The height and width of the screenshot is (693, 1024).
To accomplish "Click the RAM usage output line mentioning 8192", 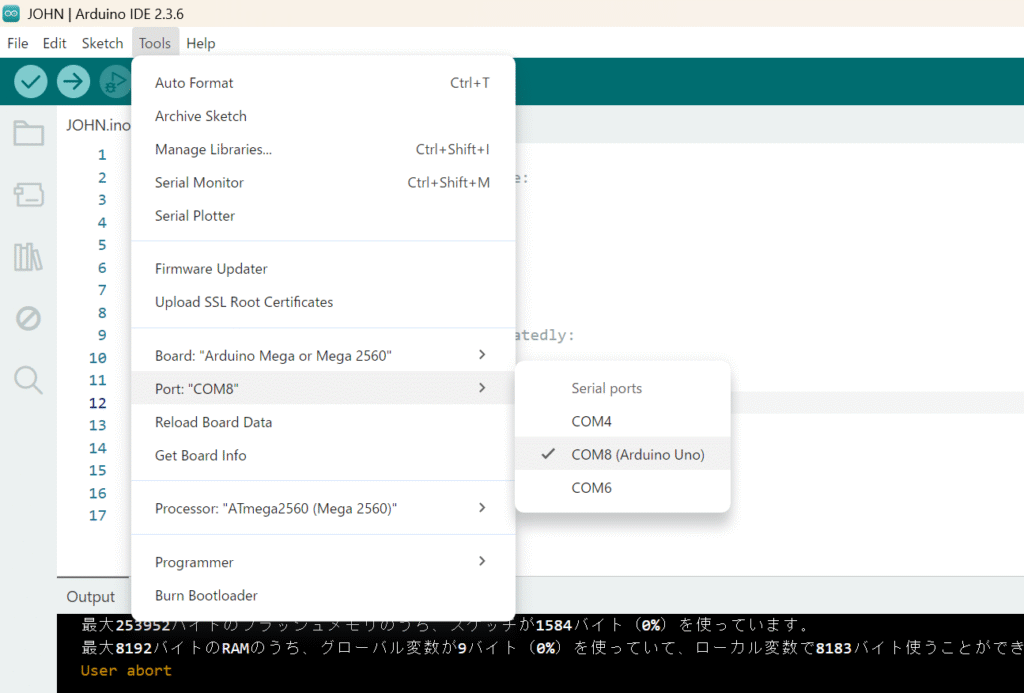I will point(552,648).
